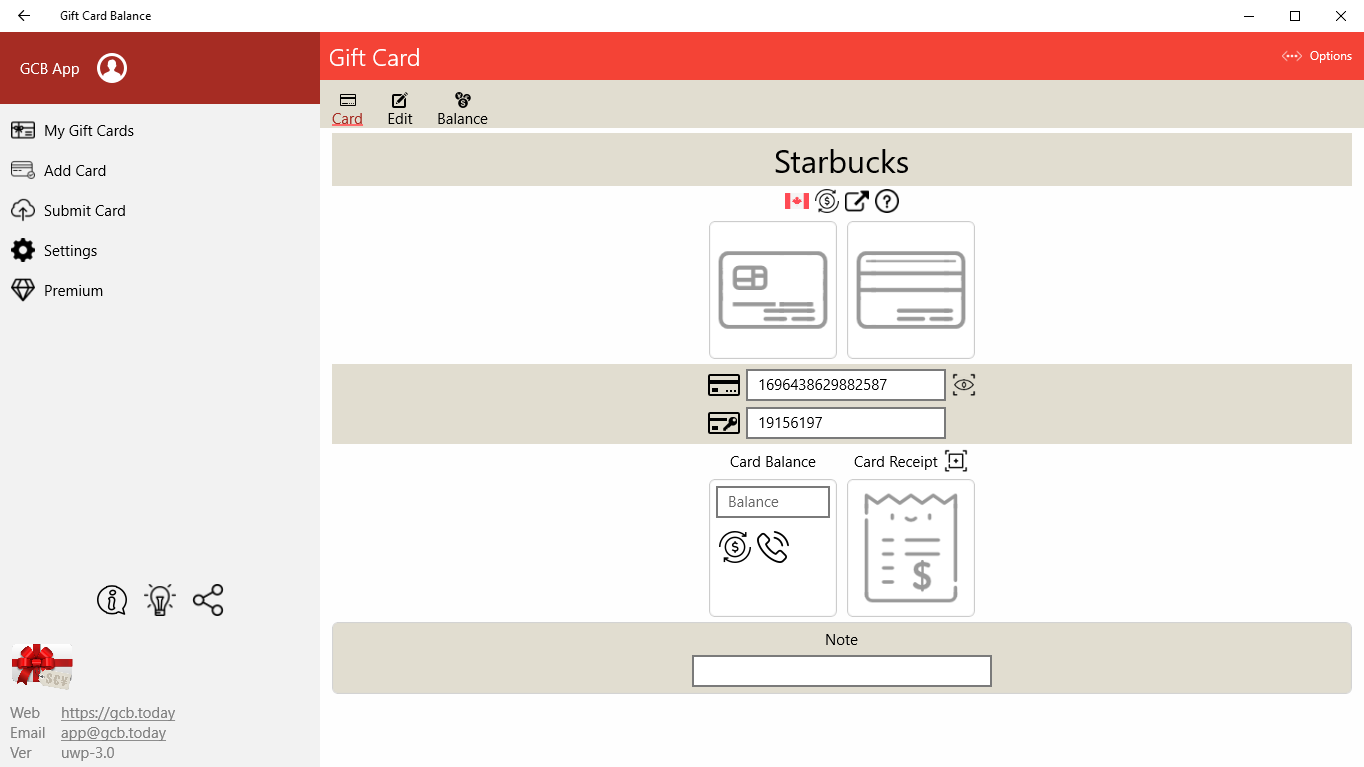
Task: Open the app@gcb.today email link
Action: [113, 733]
